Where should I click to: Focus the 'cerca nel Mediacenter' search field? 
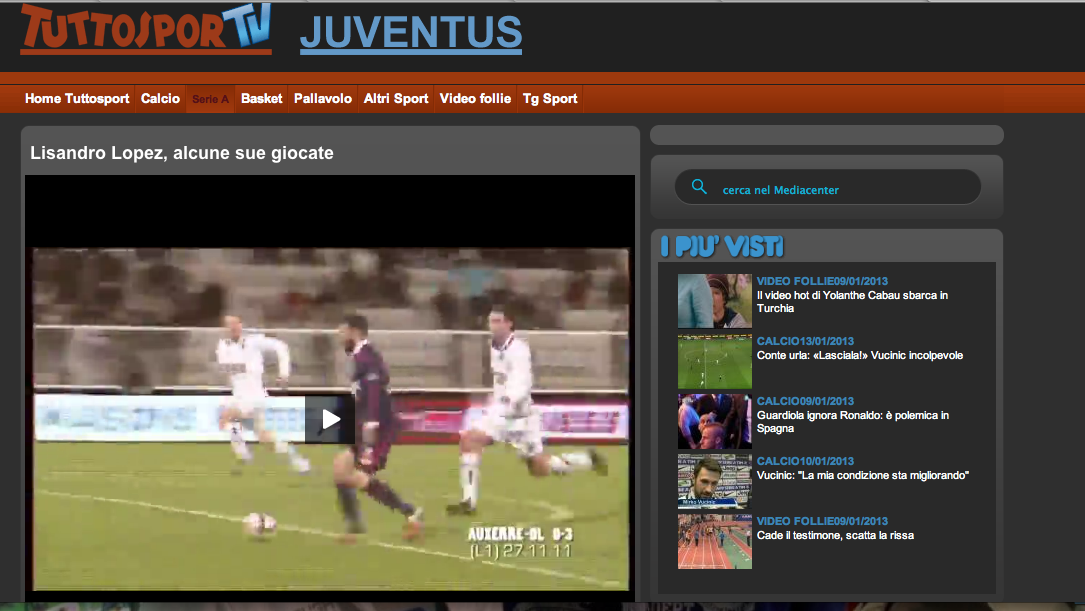pos(840,189)
